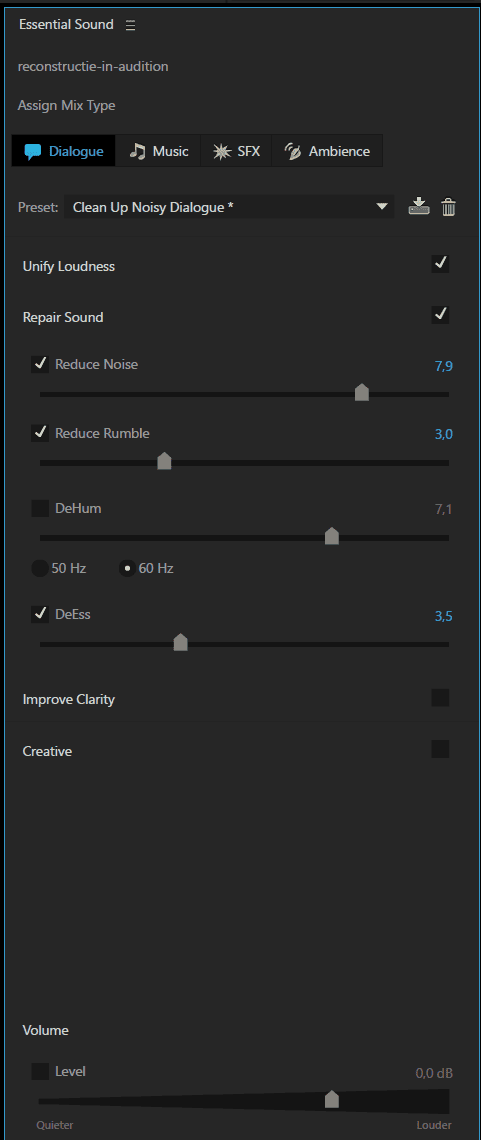The height and width of the screenshot is (1140, 481).
Task: Save current settings as preset icon
Action: [x=419, y=207]
